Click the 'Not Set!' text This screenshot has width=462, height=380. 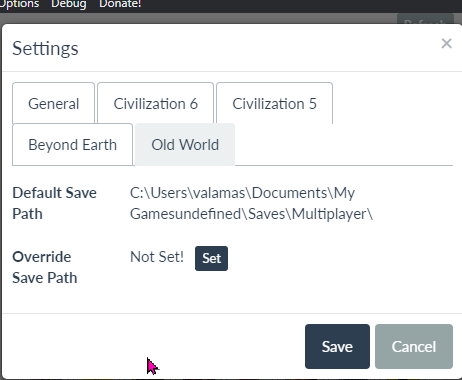click(157, 257)
